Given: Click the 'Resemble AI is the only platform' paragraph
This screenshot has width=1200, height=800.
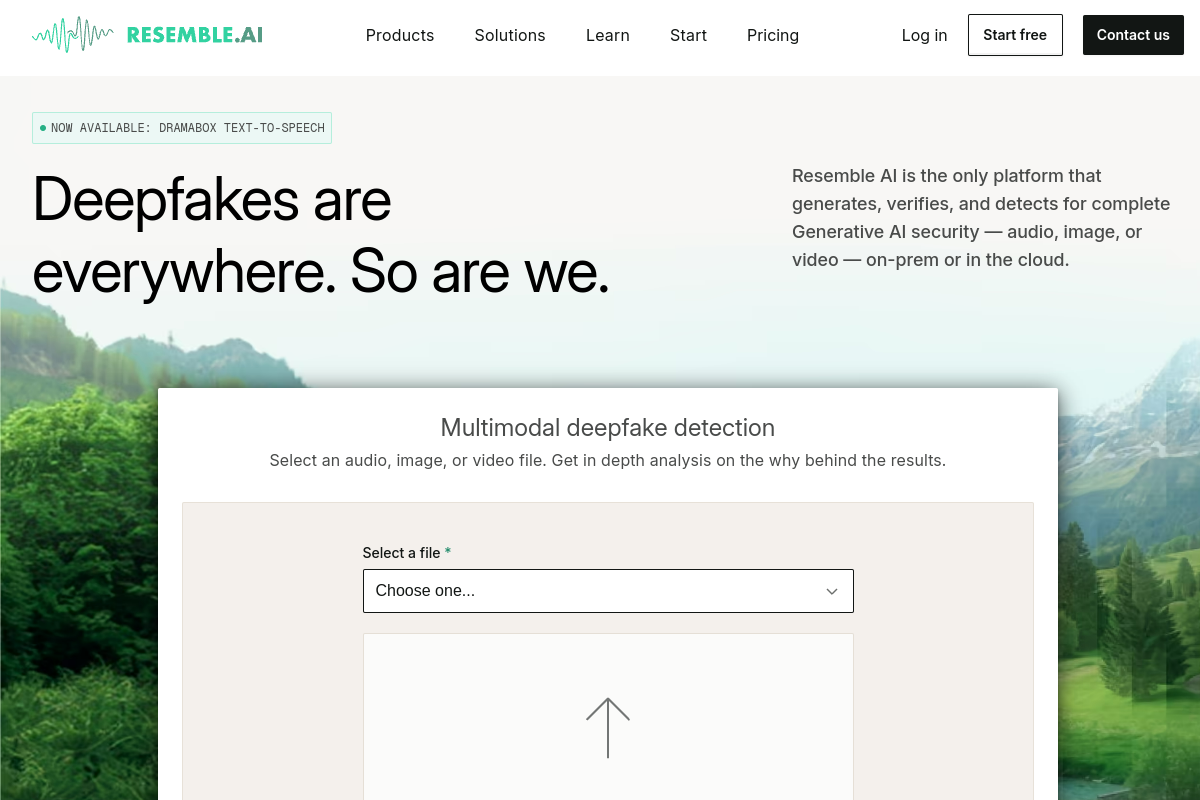Looking at the screenshot, I should click(x=981, y=218).
